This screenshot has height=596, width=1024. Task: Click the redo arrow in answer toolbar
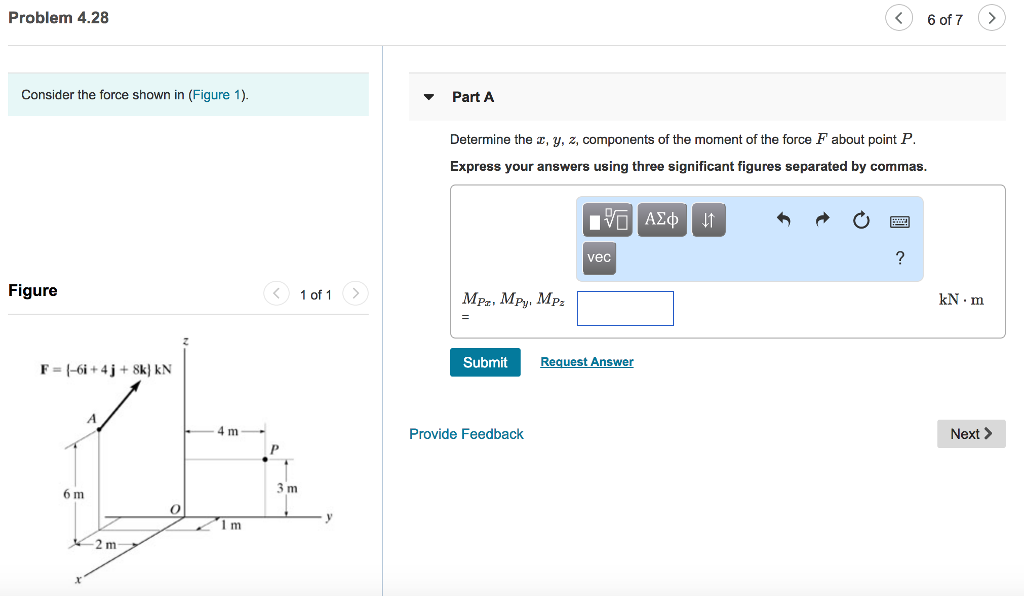tap(822, 219)
